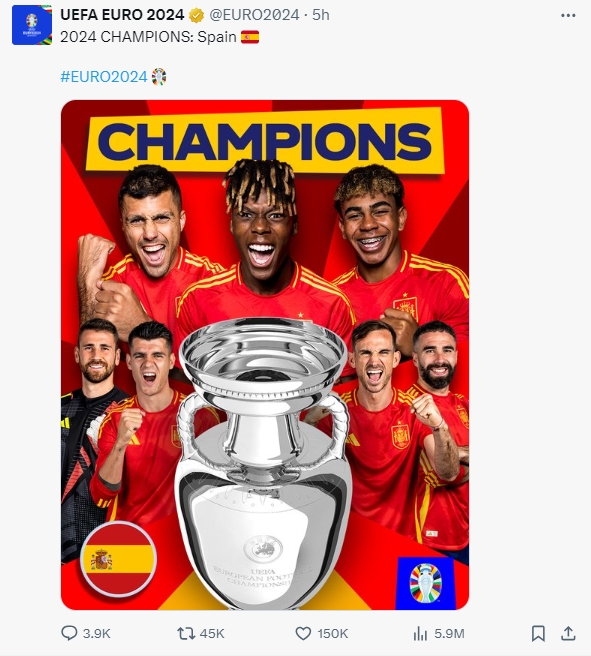Viewport: 591px width, 656px height.
Task: Click the 5h post timestamp
Action: click(x=321, y=15)
